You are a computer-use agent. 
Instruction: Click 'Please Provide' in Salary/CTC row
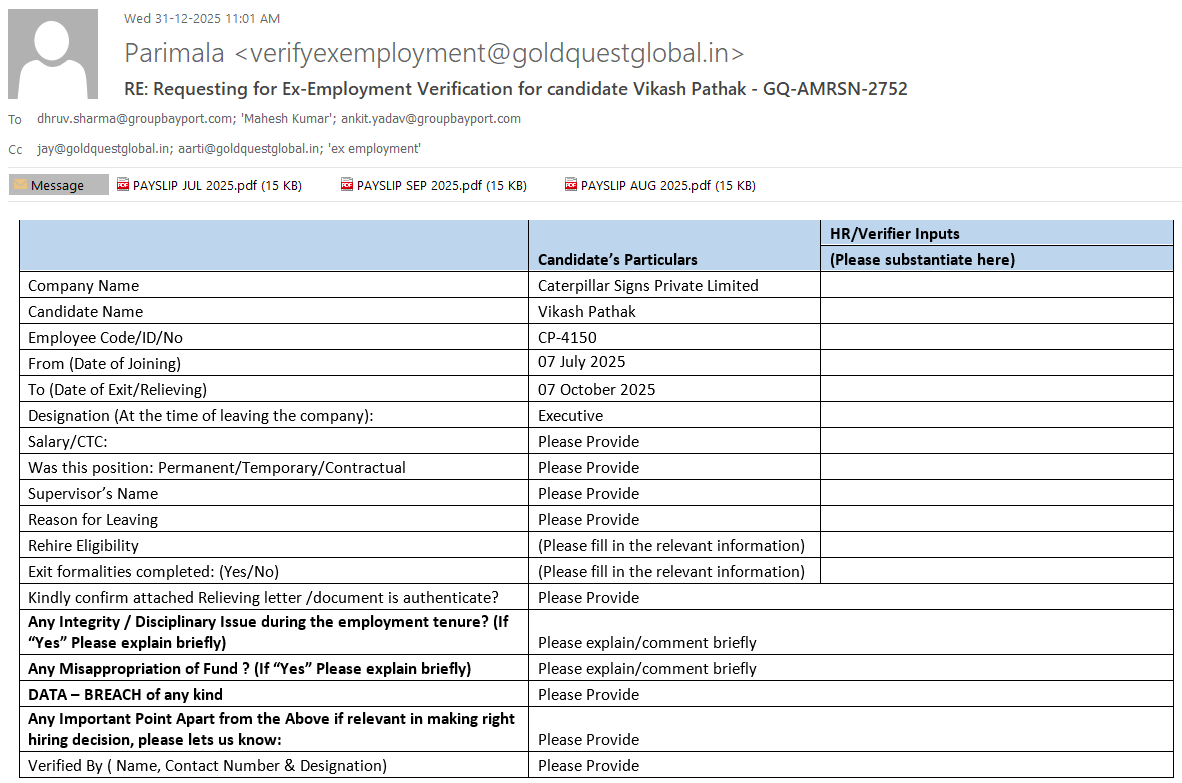point(588,442)
